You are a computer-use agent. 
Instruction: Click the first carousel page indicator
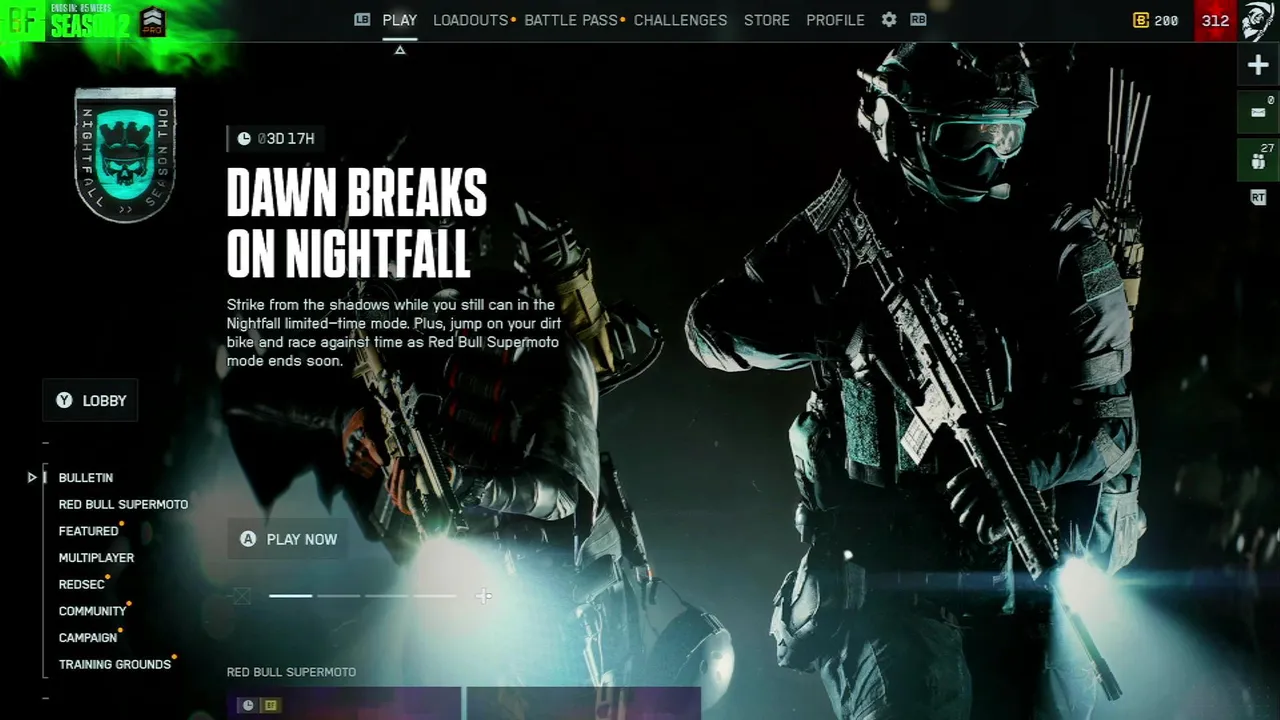(x=291, y=596)
